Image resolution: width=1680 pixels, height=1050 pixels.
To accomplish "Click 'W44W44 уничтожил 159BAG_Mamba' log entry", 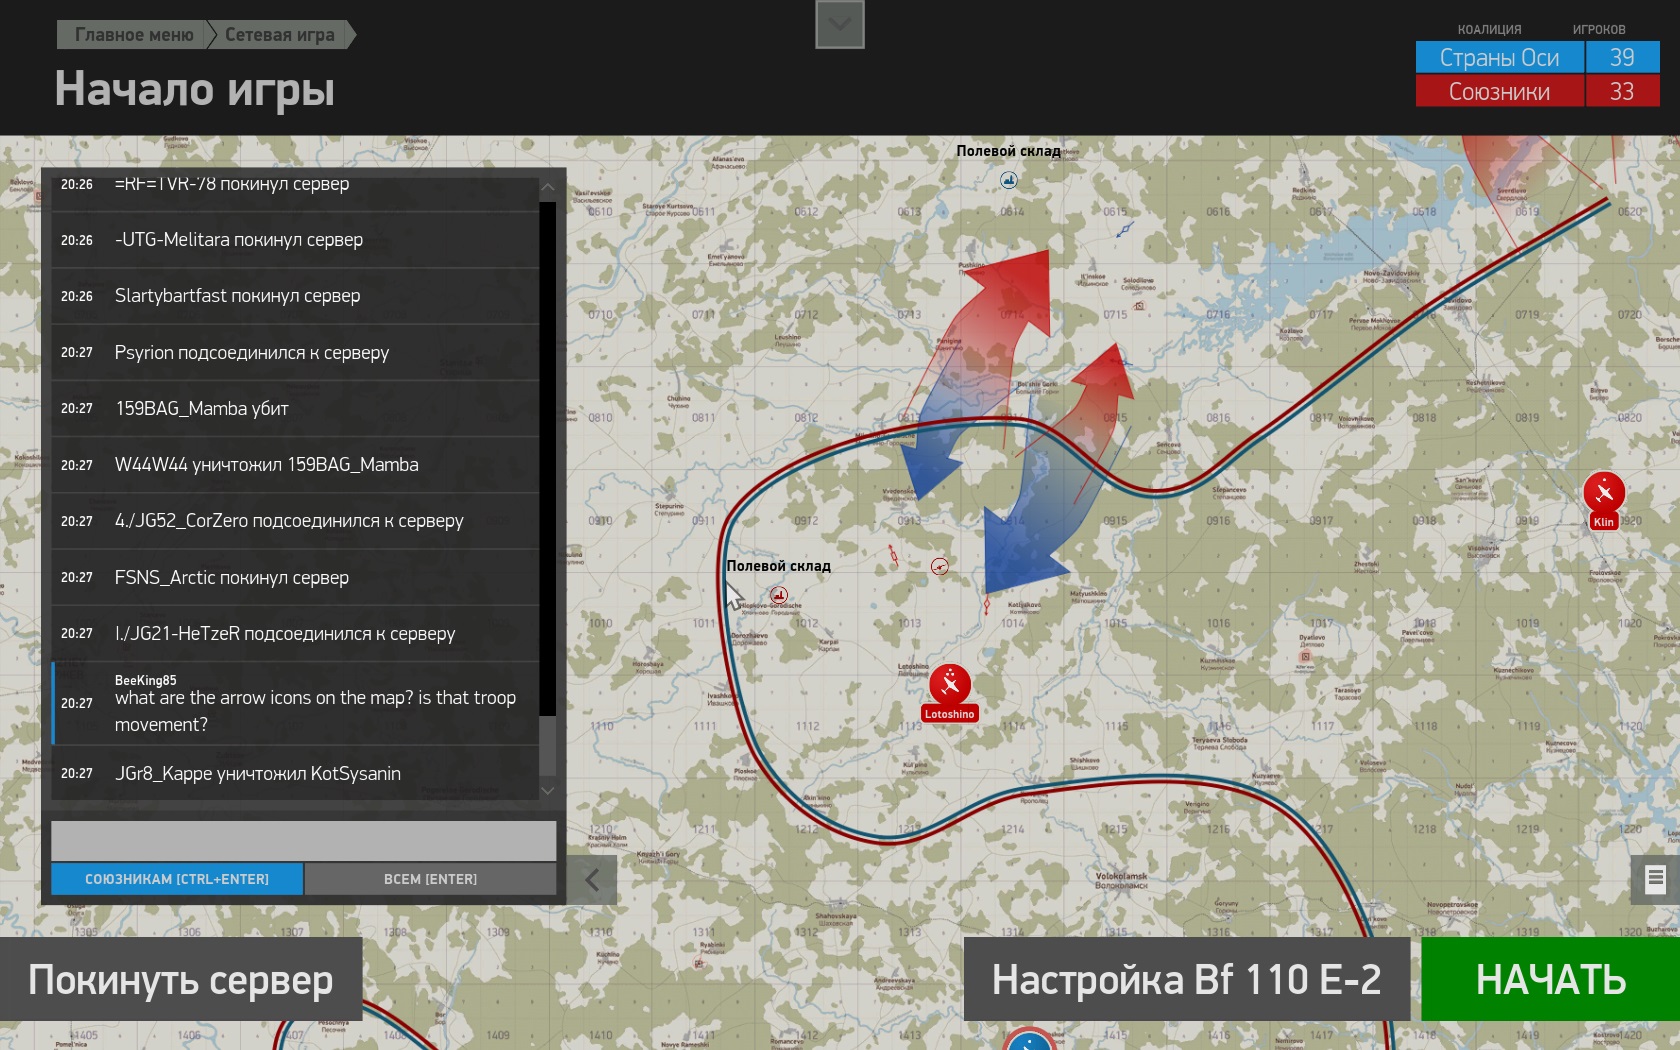I will [x=296, y=465].
